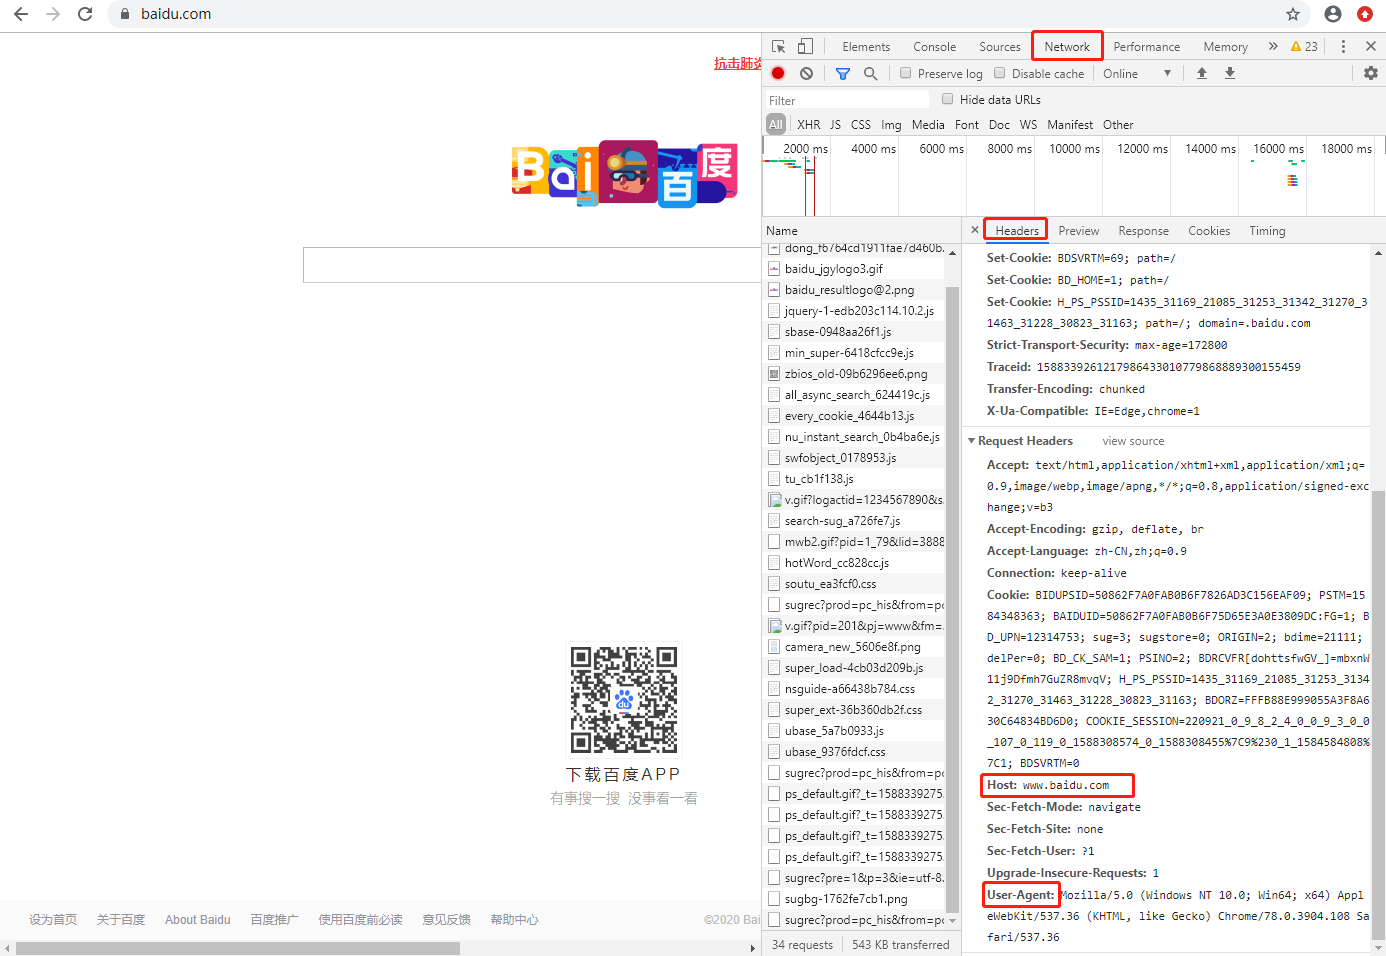Screen dimensions: 1386x956
Task: Filter requests by CSS type
Action: tap(861, 125)
